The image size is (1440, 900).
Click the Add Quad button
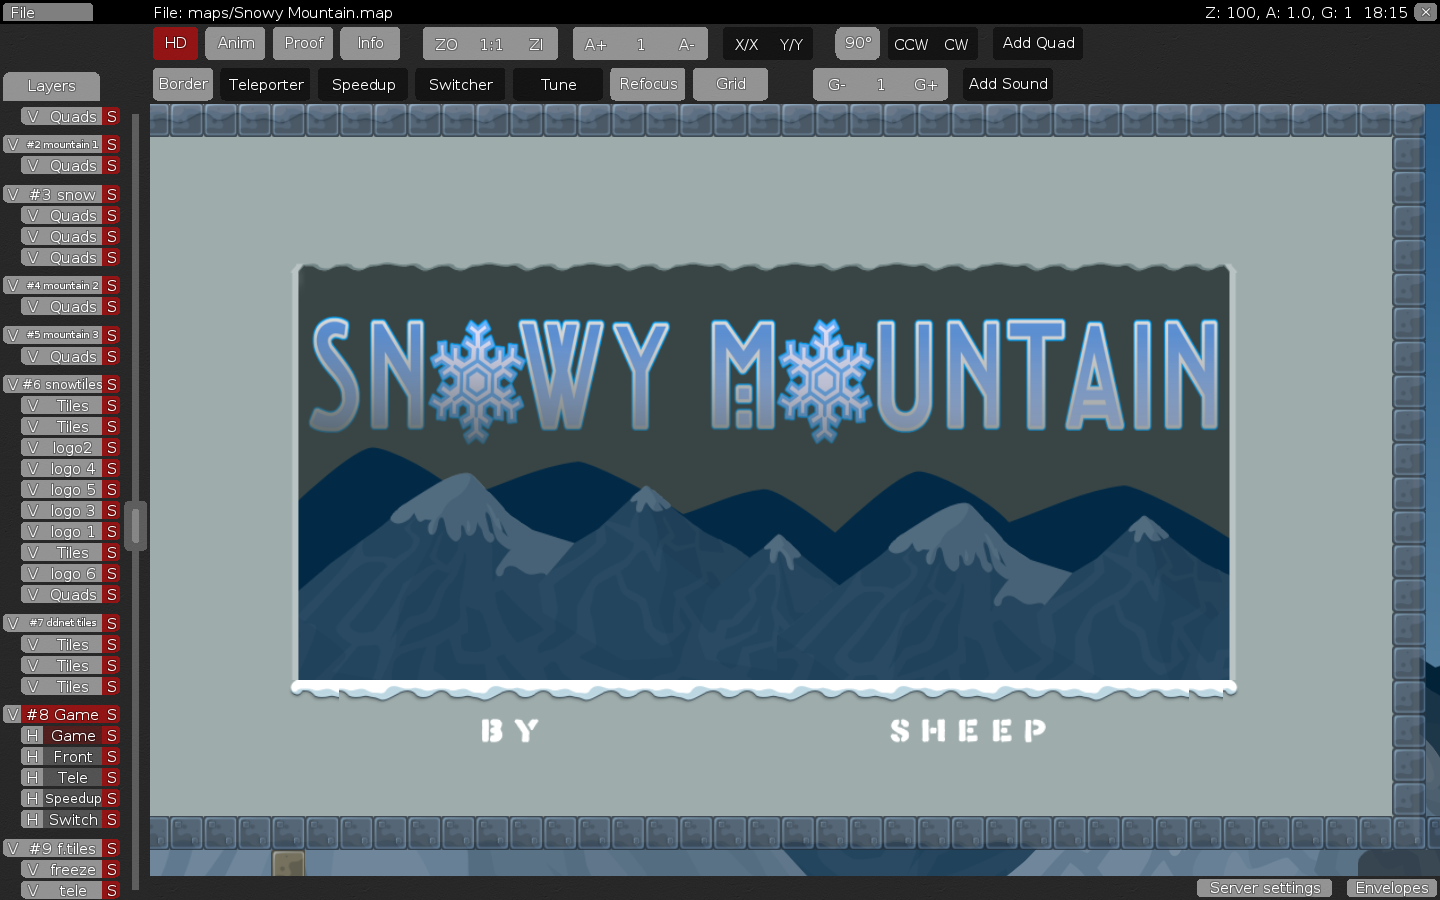(x=1038, y=43)
